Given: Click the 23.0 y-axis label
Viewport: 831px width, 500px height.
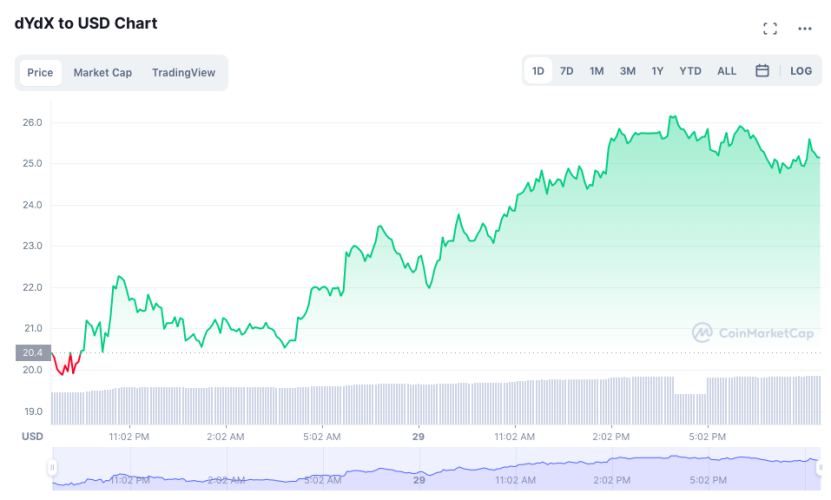Looking at the screenshot, I should tap(32, 245).
